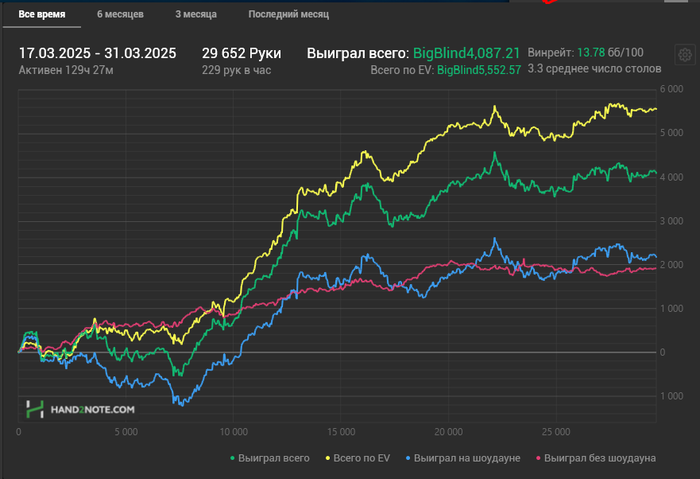Image resolution: width=700 pixels, height=479 pixels.
Task: Click the '4 000' y-axis label
Action: coord(671,177)
